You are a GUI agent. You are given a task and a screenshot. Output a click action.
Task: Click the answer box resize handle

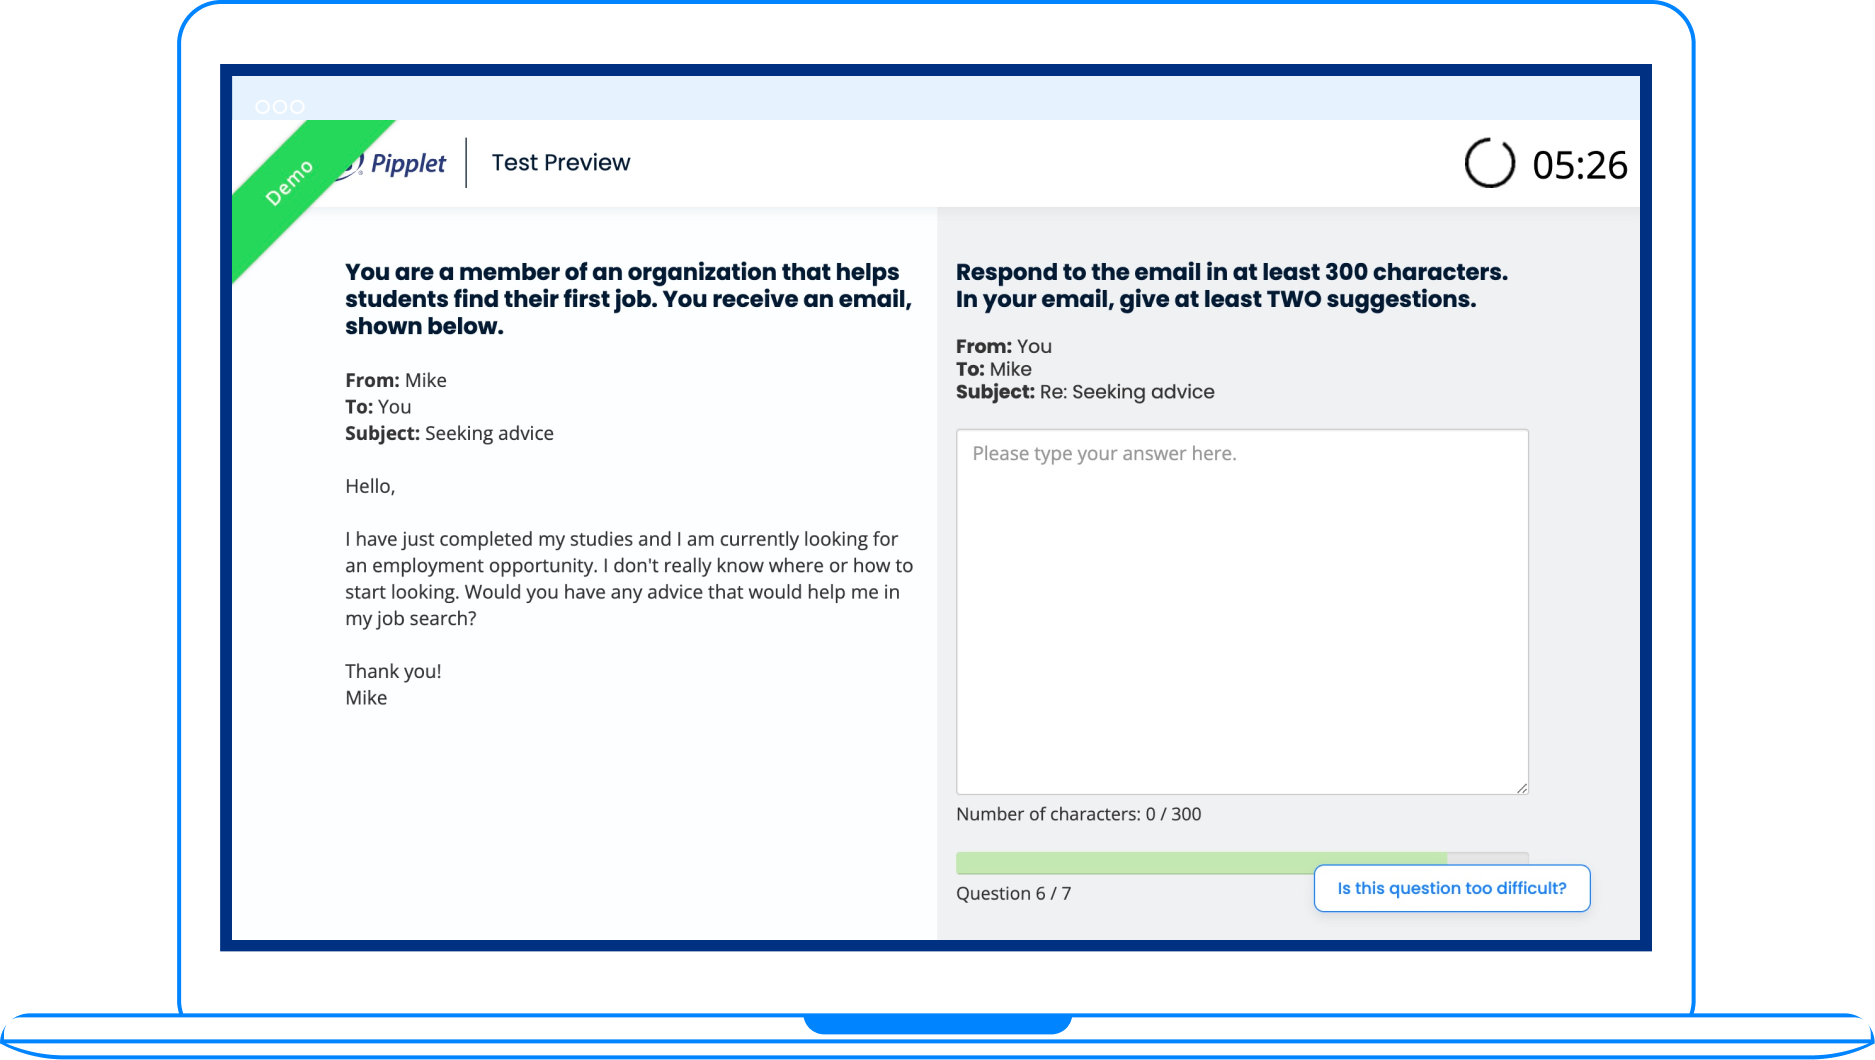pyautogui.click(x=1521, y=788)
